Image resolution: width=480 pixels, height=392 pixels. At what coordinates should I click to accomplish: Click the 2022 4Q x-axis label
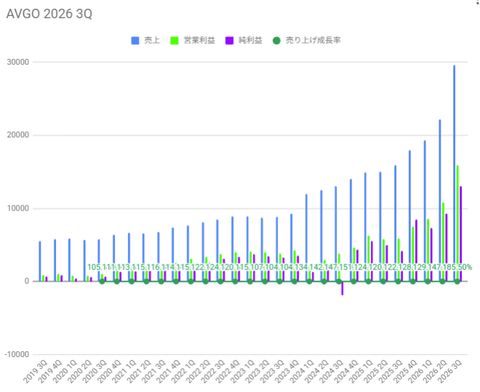(228, 371)
